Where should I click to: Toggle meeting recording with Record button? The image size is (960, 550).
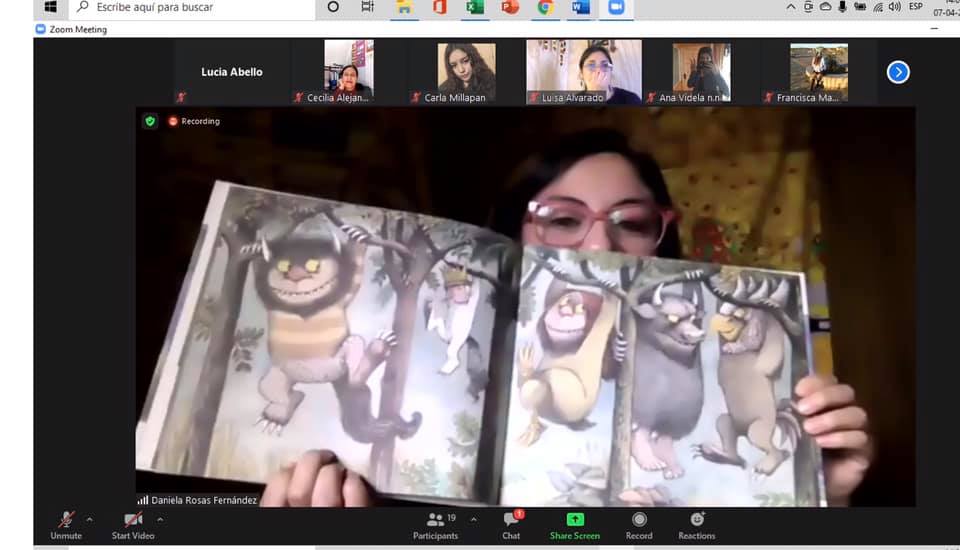639,524
